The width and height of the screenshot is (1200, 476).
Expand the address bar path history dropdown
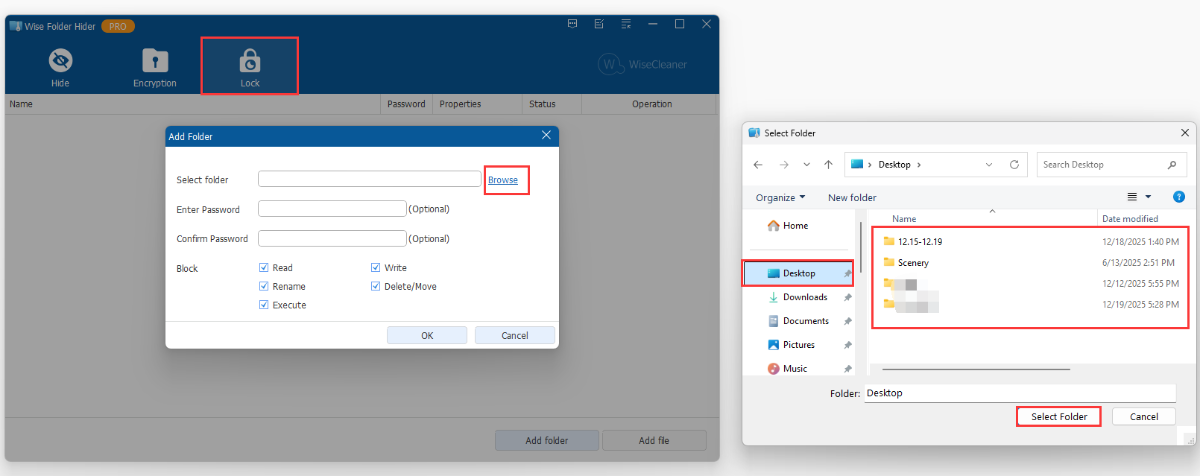[989, 164]
